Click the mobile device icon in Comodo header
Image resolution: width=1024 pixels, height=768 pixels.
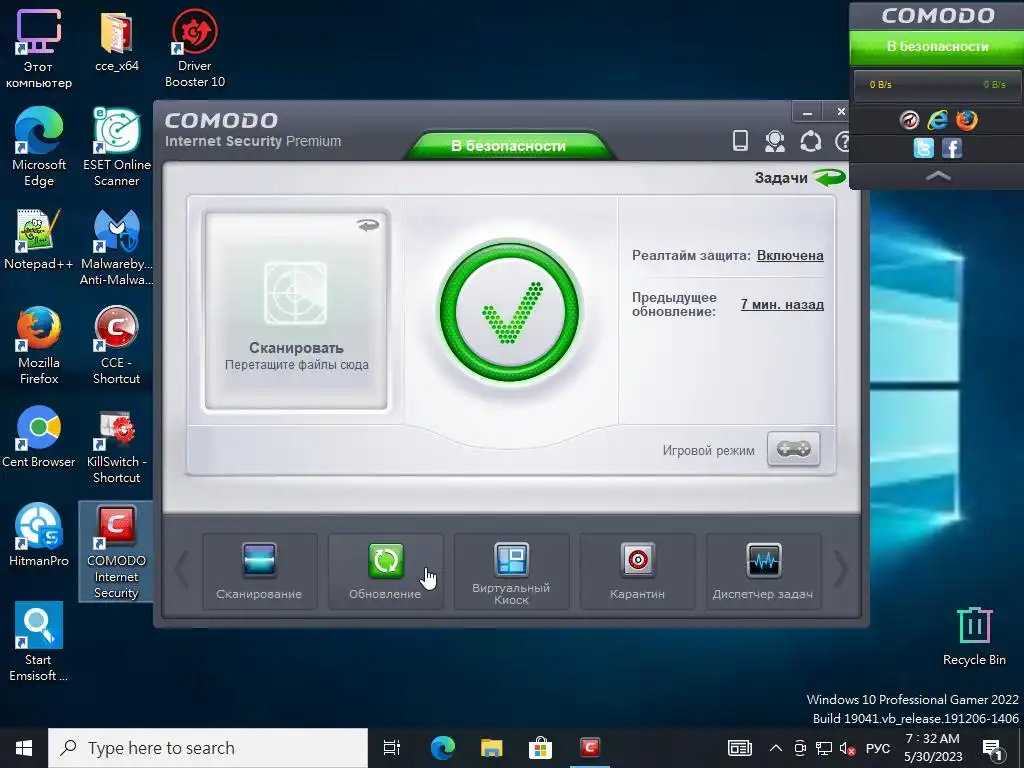740,140
